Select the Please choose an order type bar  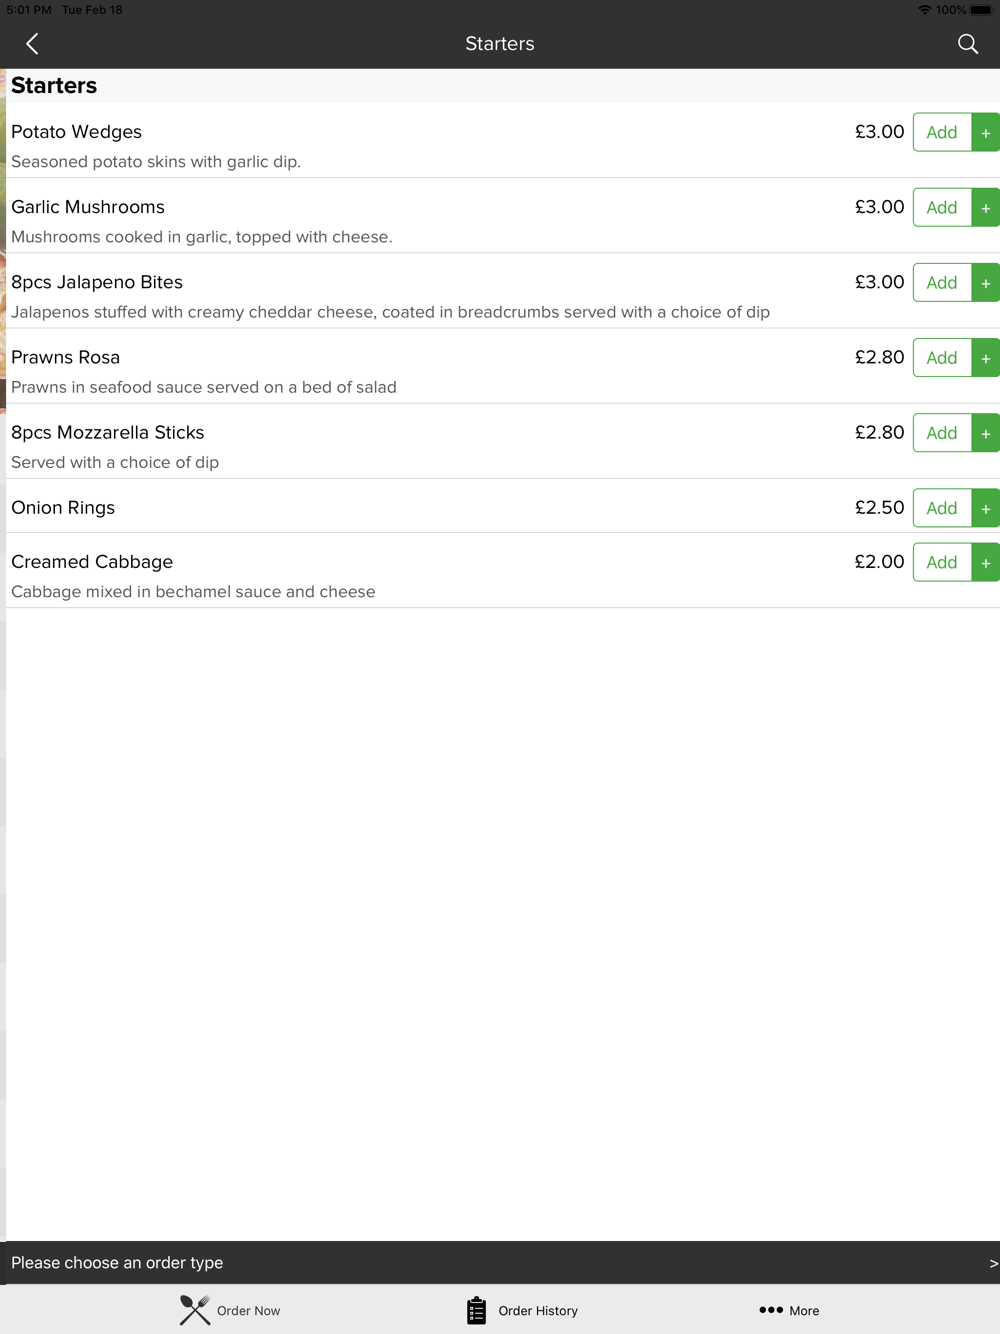(500, 1263)
